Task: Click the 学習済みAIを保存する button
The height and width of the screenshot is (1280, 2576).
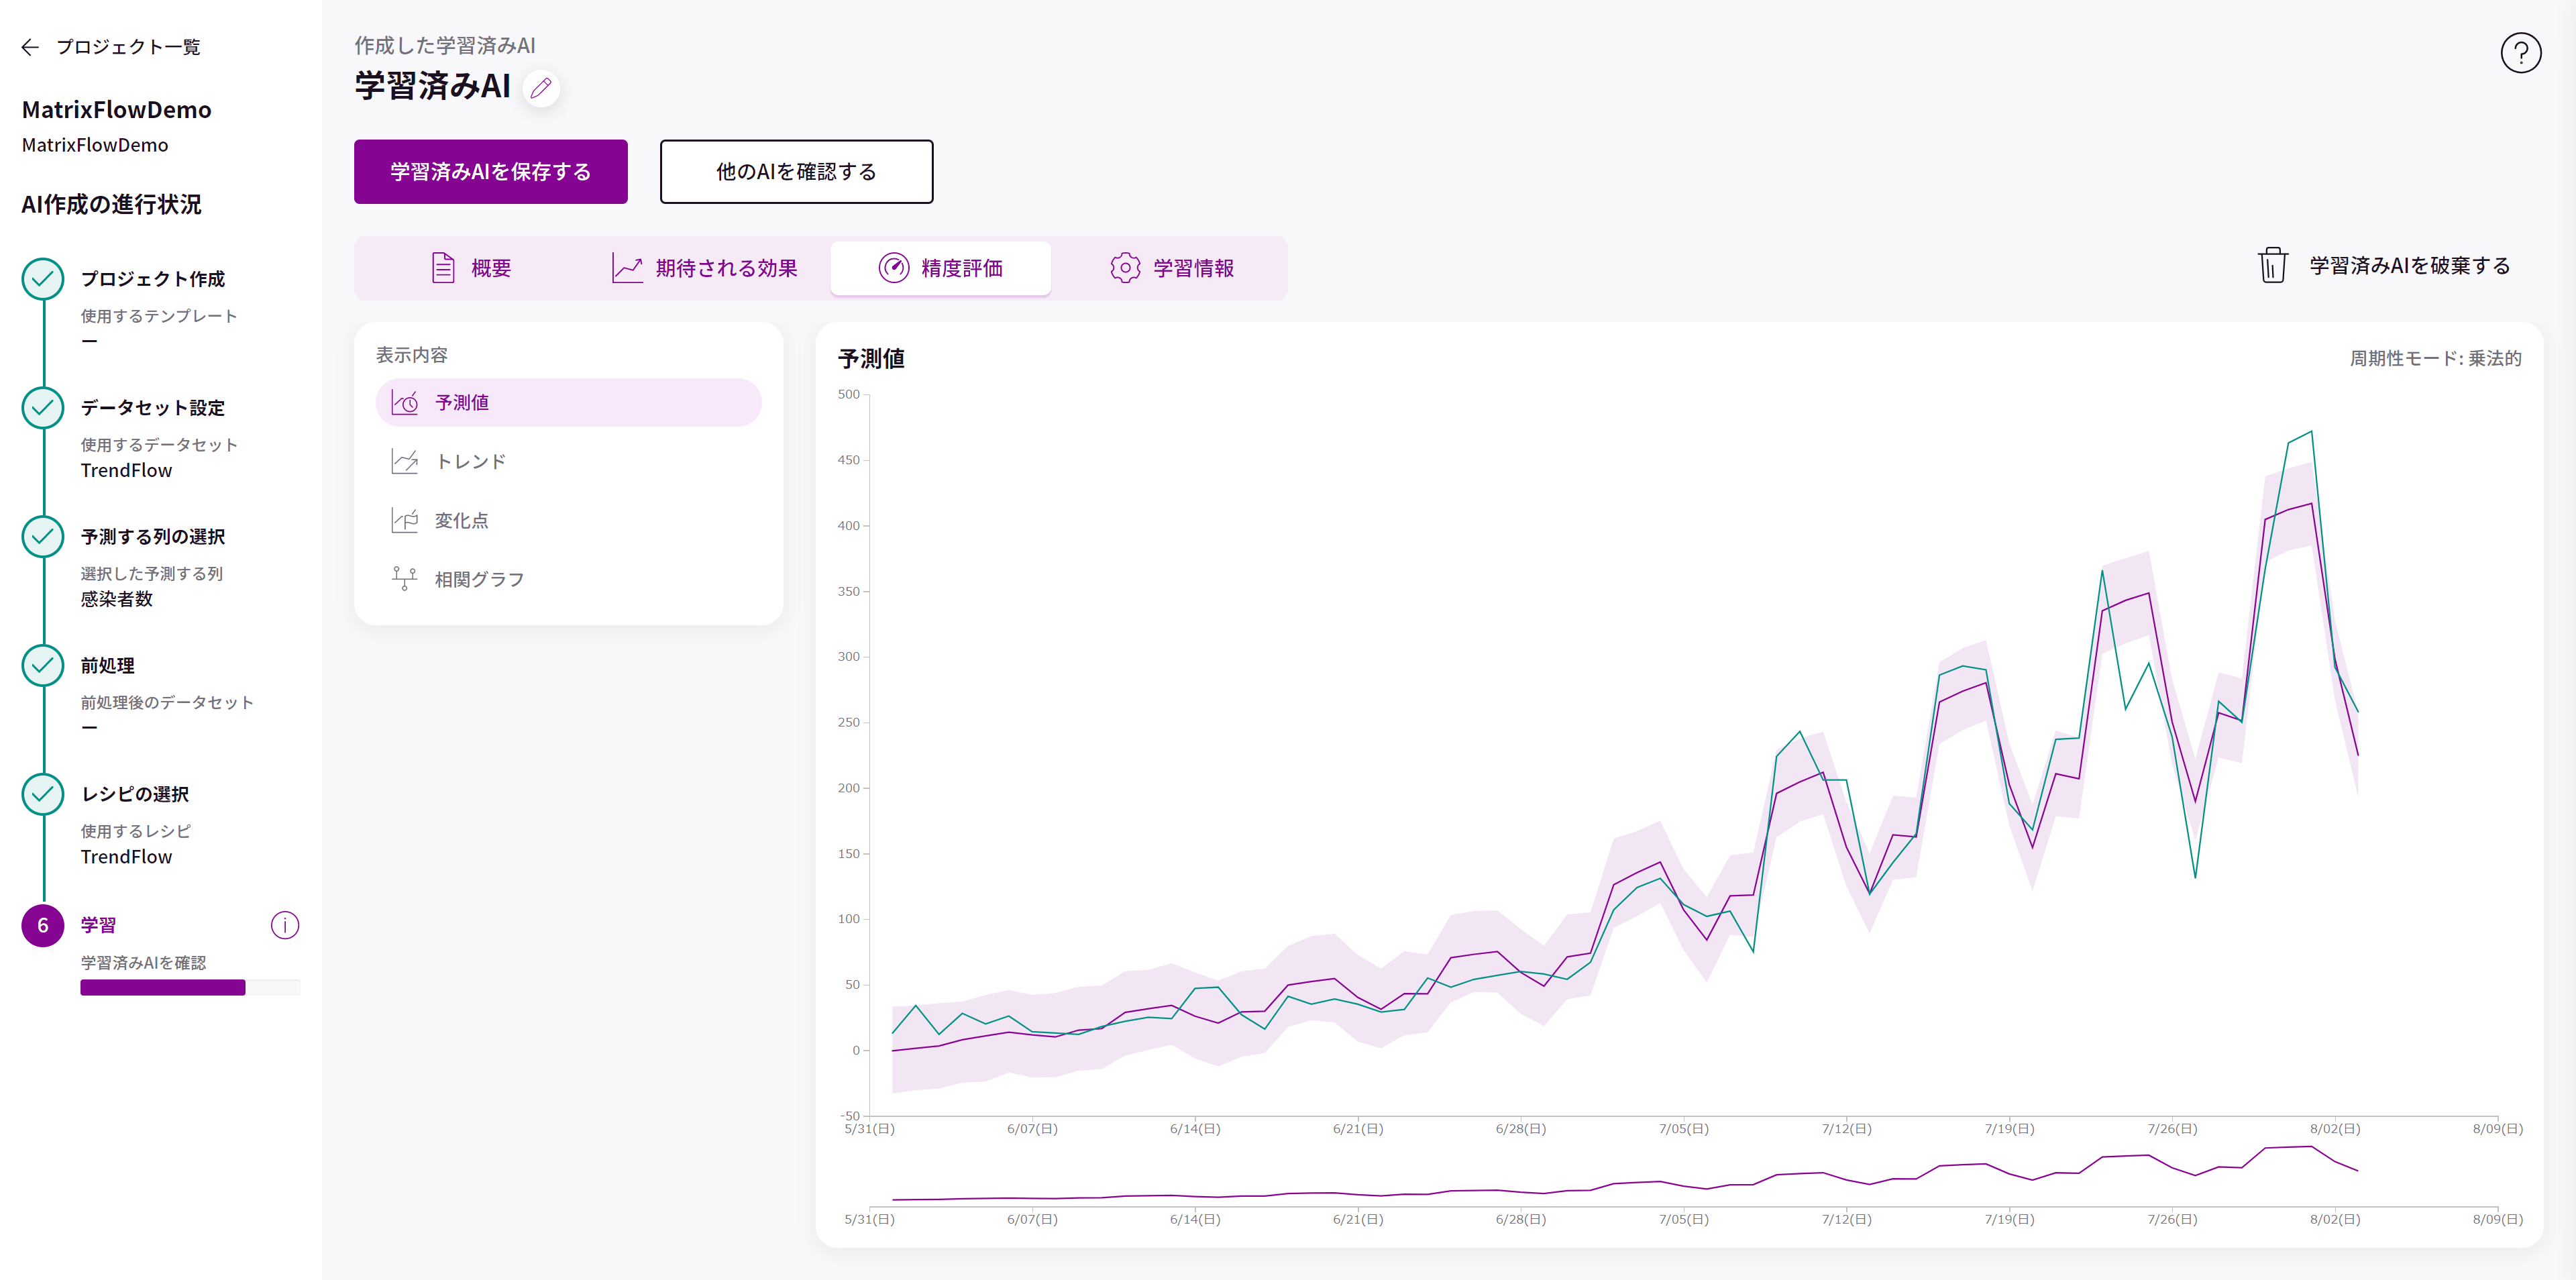Action: pyautogui.click(x=490, y=172)
